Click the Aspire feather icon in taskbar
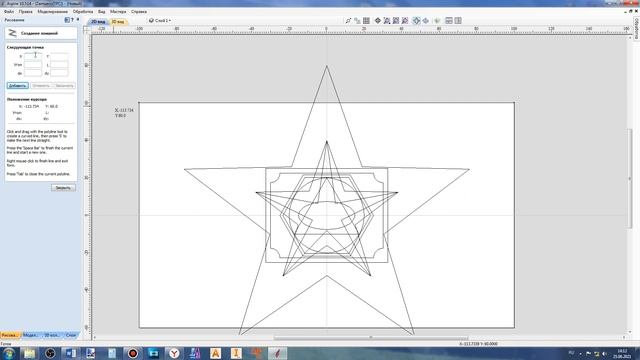The image size is (640, 360). coord(278,353)
